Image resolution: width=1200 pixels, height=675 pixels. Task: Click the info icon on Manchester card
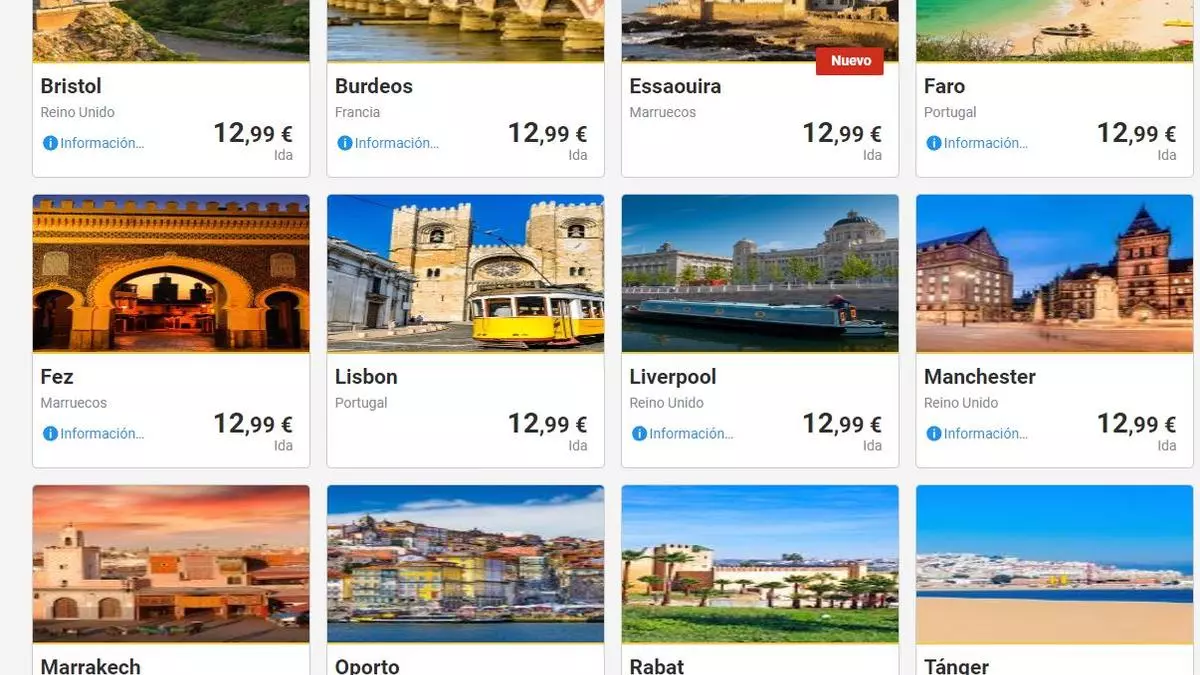tap(934, 434)
